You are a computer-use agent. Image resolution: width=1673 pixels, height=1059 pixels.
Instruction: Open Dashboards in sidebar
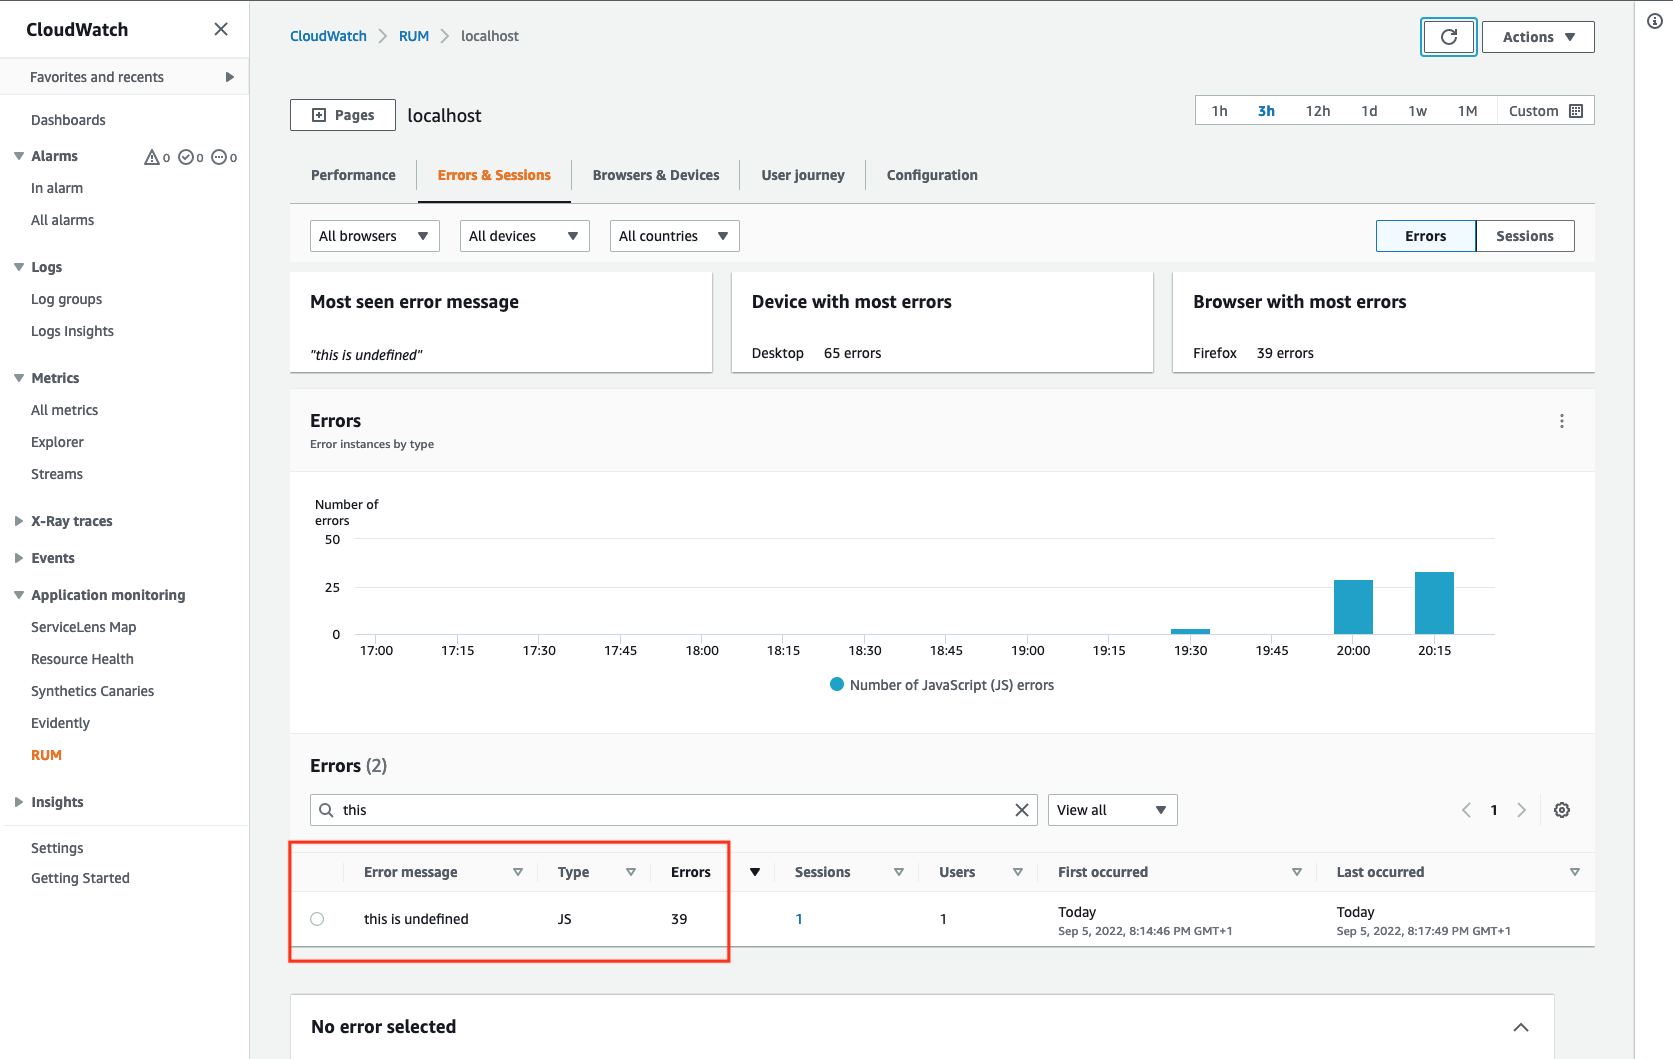[68, 120]
